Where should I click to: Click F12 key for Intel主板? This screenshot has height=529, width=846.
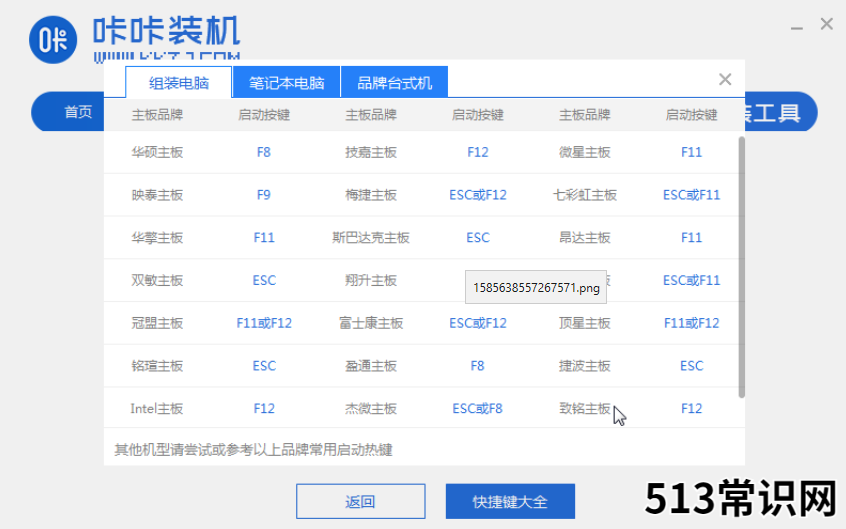(x=264, y=408)
